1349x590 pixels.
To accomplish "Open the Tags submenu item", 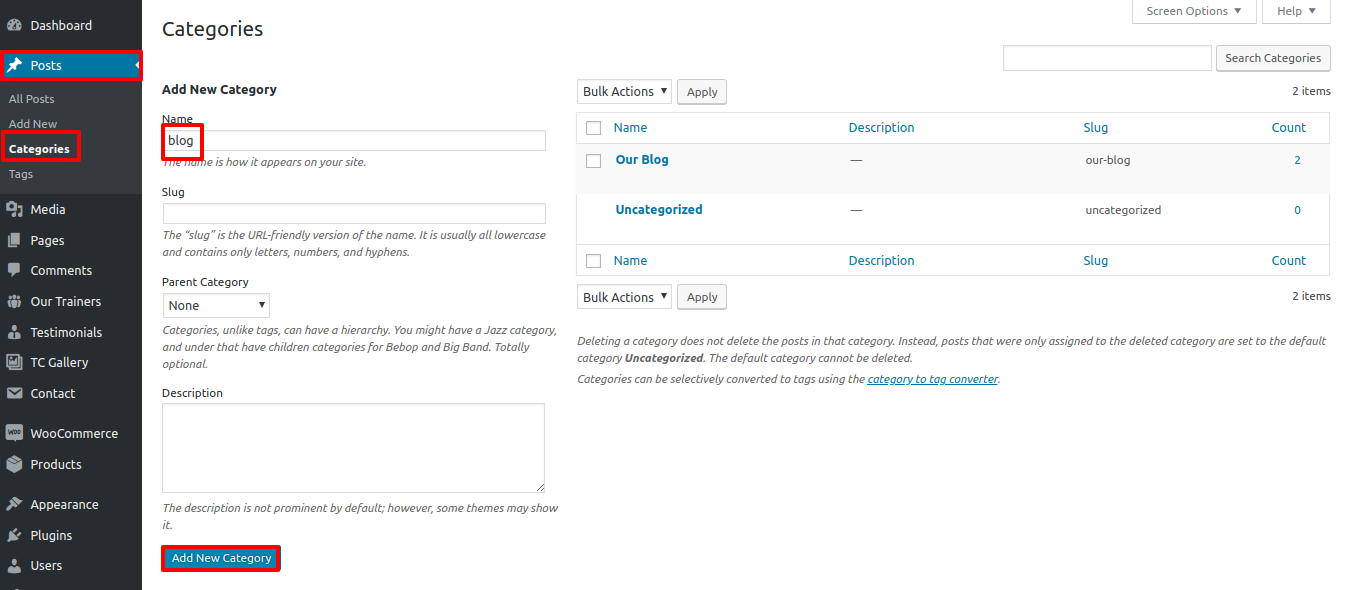I will [21, 174].
